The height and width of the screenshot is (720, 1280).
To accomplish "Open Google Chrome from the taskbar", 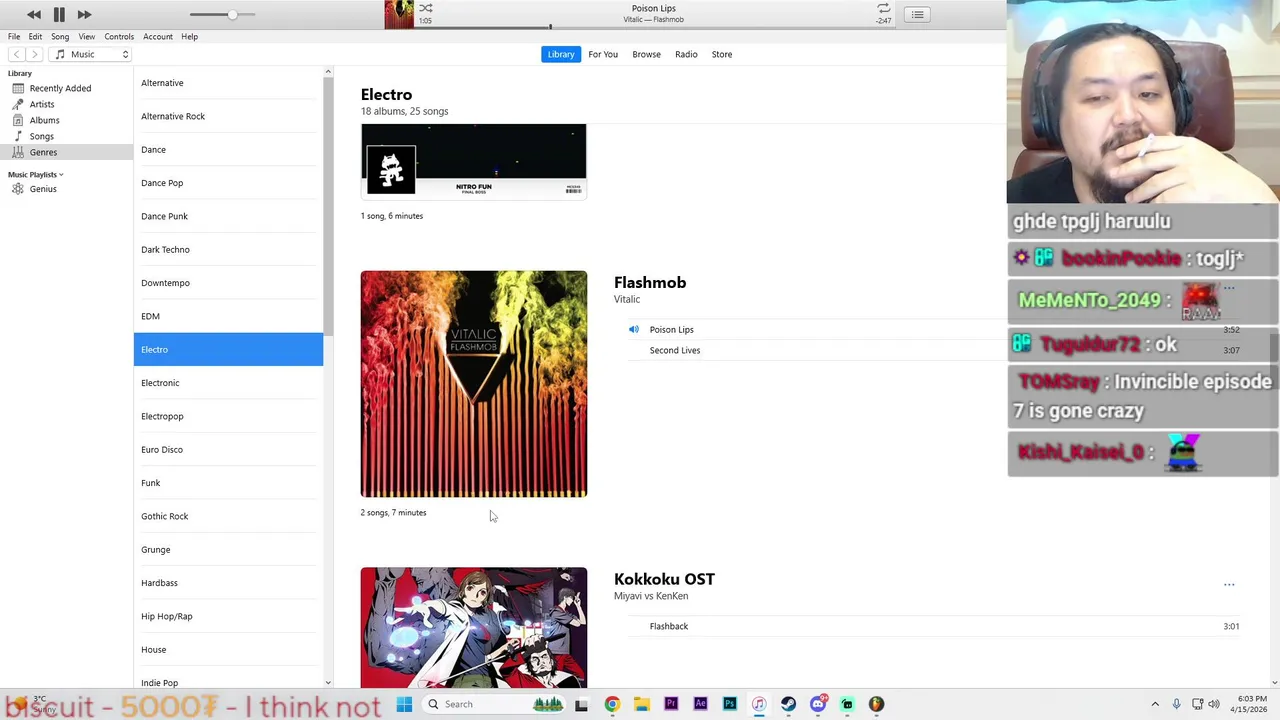I will [612, 704].
